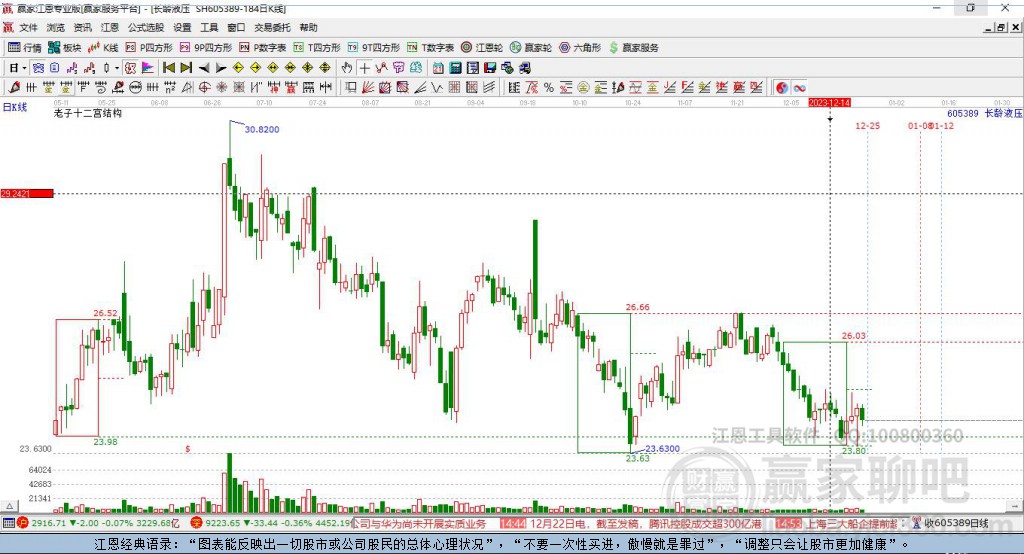Open the 江恩 menu
1024x554 pixels.
[x=110, y=27]
